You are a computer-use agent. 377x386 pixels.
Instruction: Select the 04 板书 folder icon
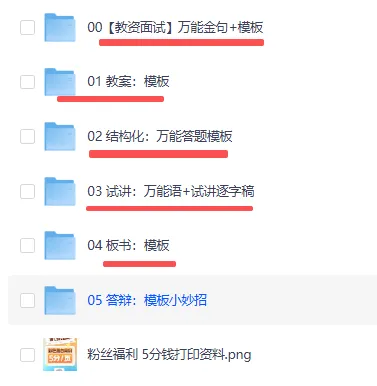click(x=60, y=245)
